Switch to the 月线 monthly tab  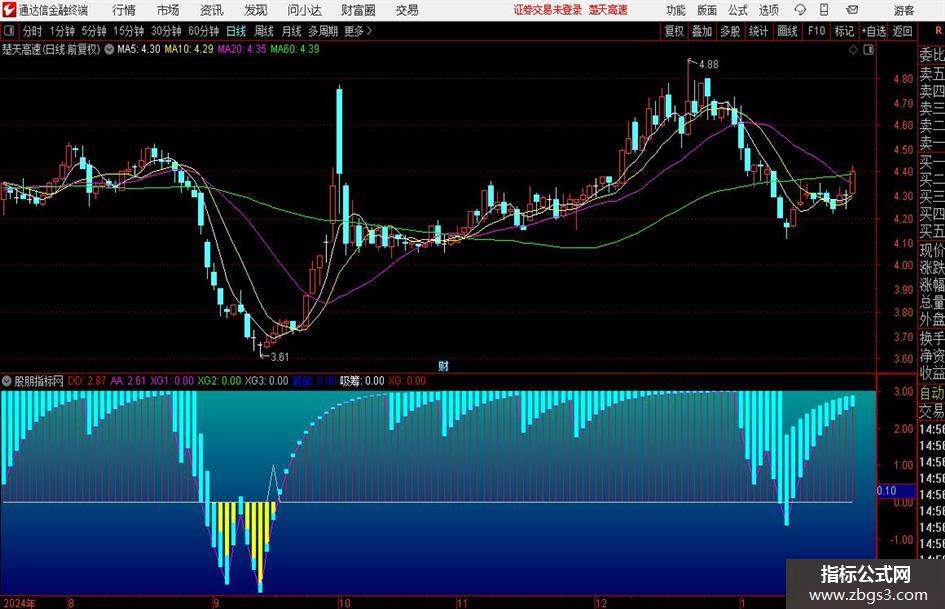(291, 31)
